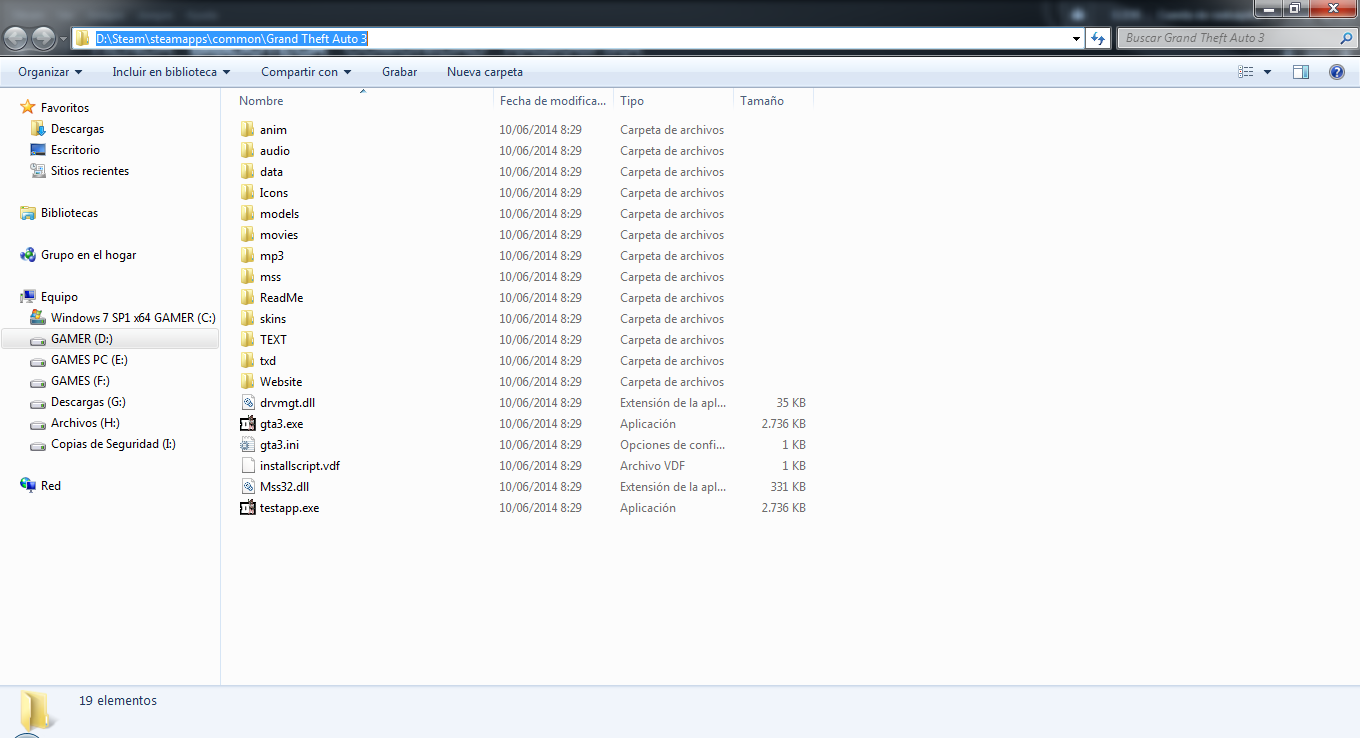The image size is (1360, 738).
Task: Open the GAMES PC (E:) drive
Action: 89,360
